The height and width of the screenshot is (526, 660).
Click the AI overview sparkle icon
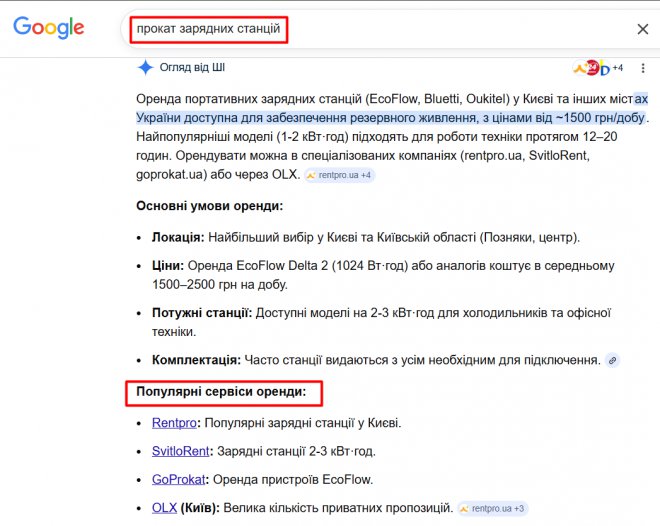click(146, 68)
